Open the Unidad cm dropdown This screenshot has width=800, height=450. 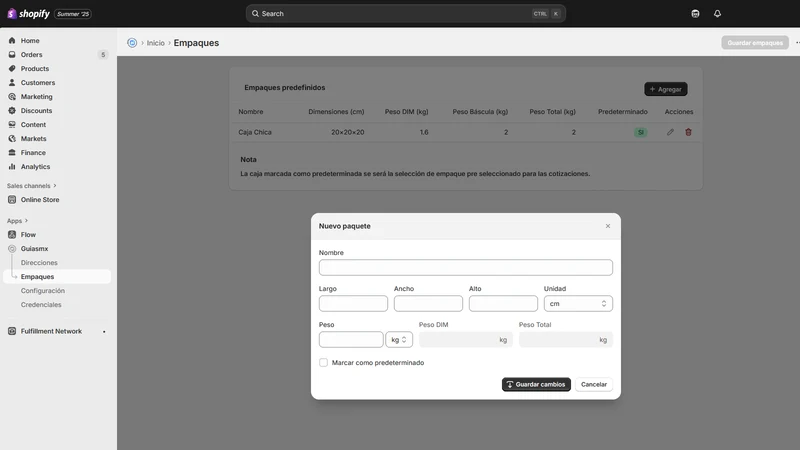click(x=578, y=304)
